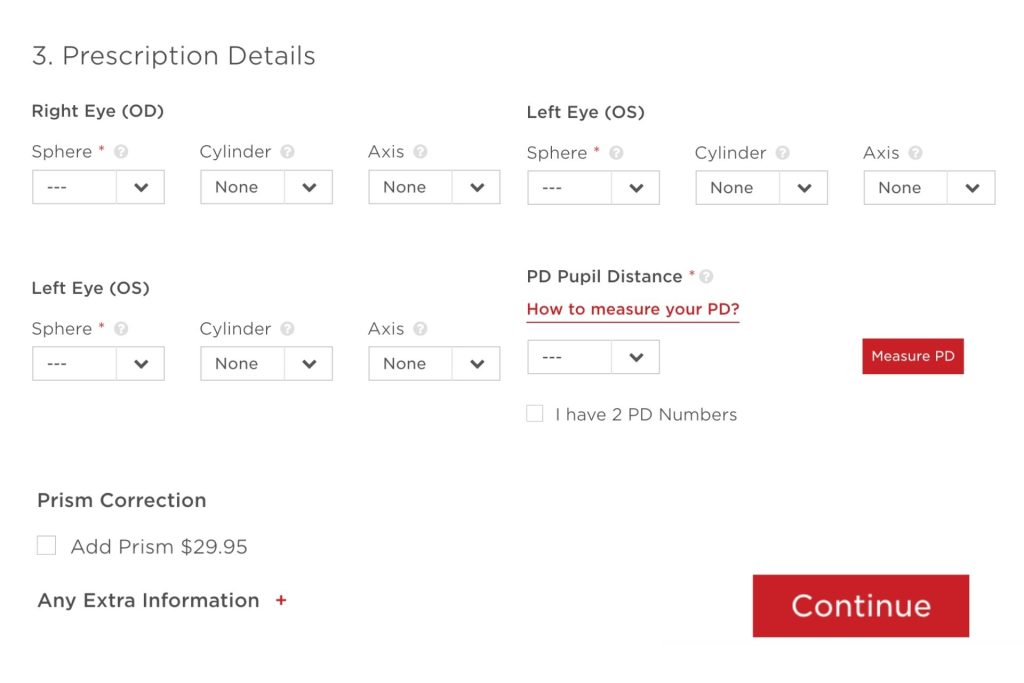Open the Axis help icon for Right Eye

click(420, 152)
